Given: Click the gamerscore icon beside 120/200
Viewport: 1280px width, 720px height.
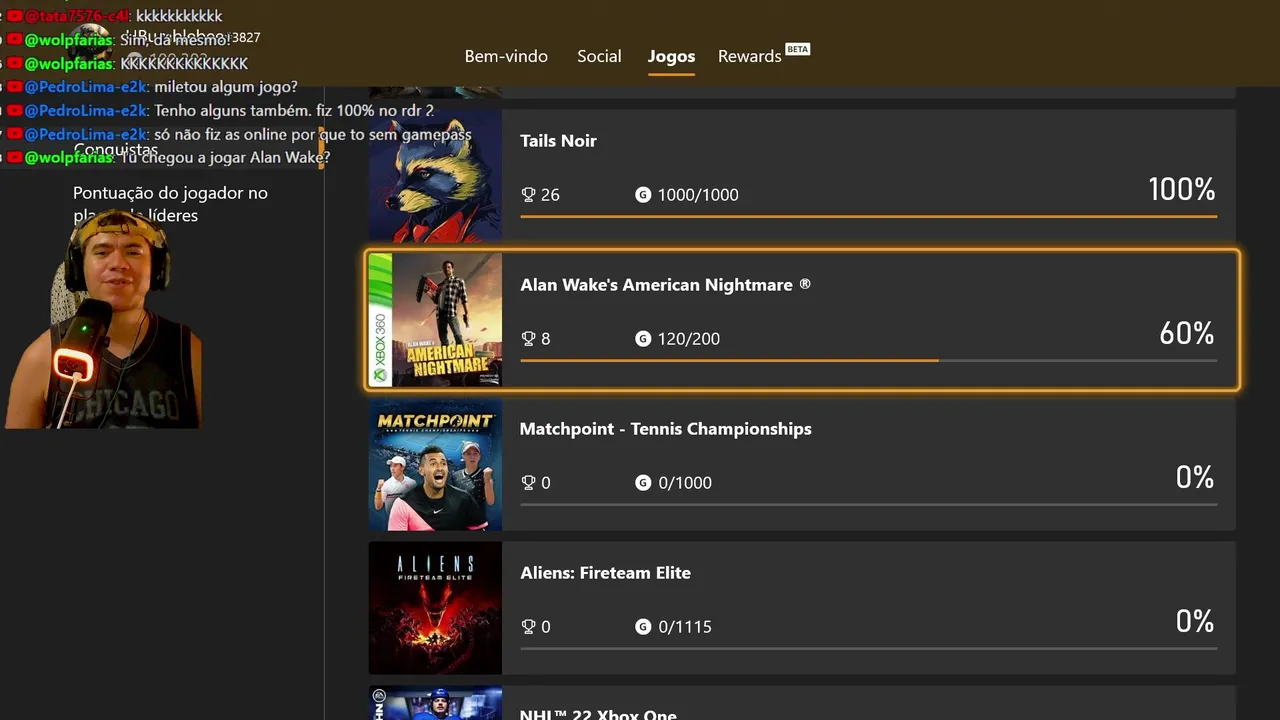Looking at the screenshot, I should pyautogui.click(x=643, y=339).
